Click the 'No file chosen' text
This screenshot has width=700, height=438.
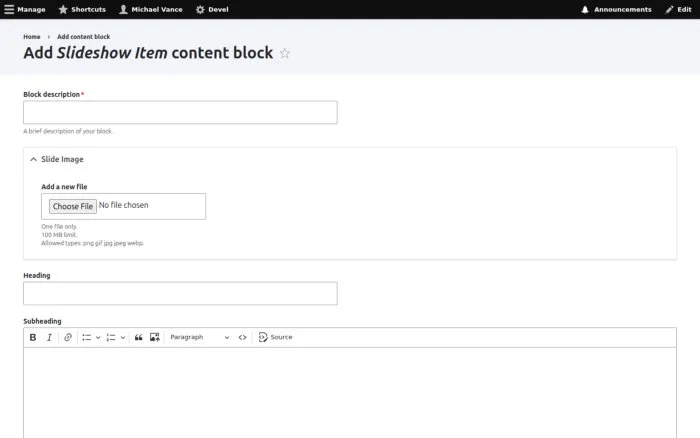[x=124, y=205]
